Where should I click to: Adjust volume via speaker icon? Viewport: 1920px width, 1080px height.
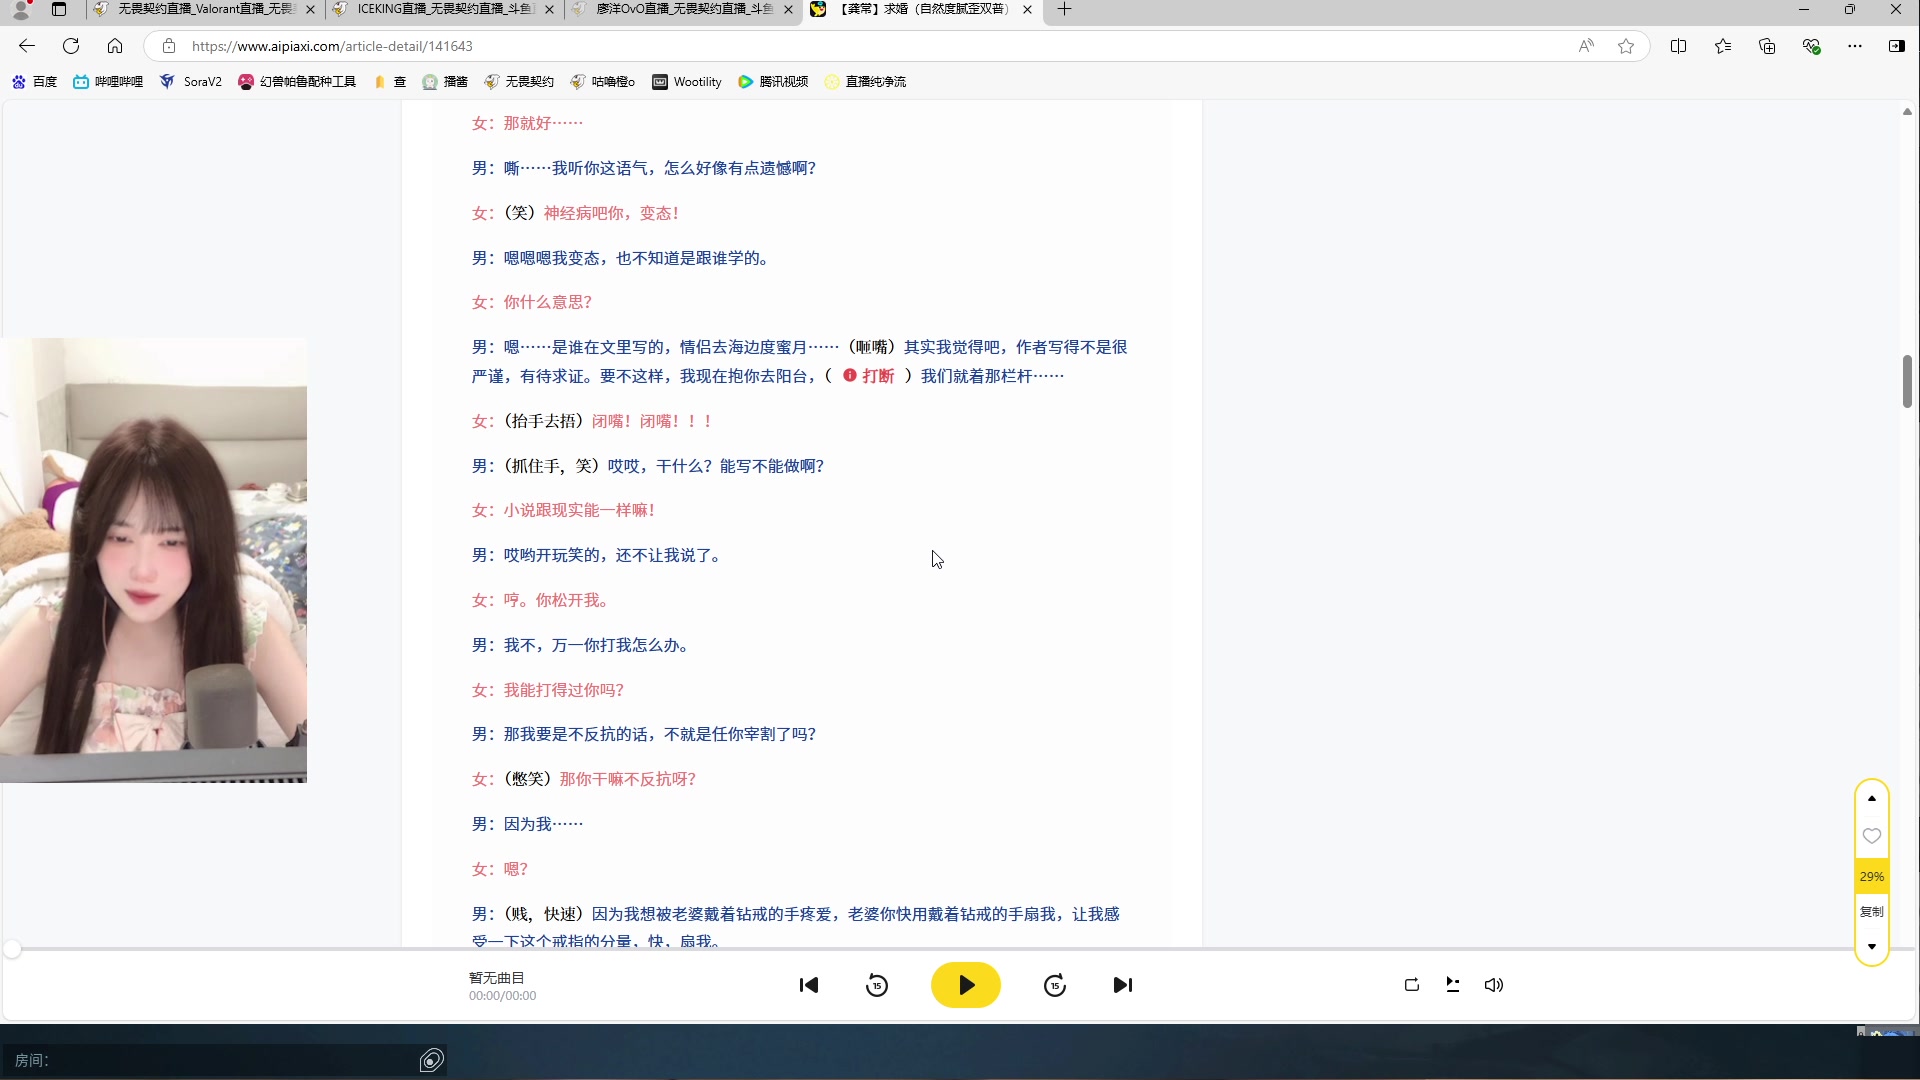pos(1493,985)
